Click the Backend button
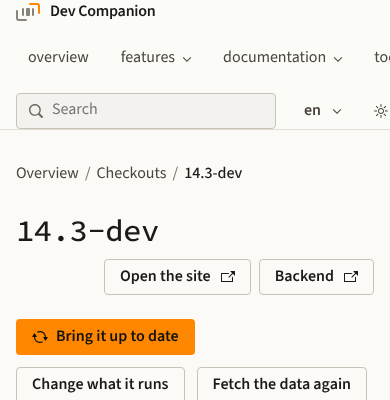390x400 pixels. pos(316,277)
